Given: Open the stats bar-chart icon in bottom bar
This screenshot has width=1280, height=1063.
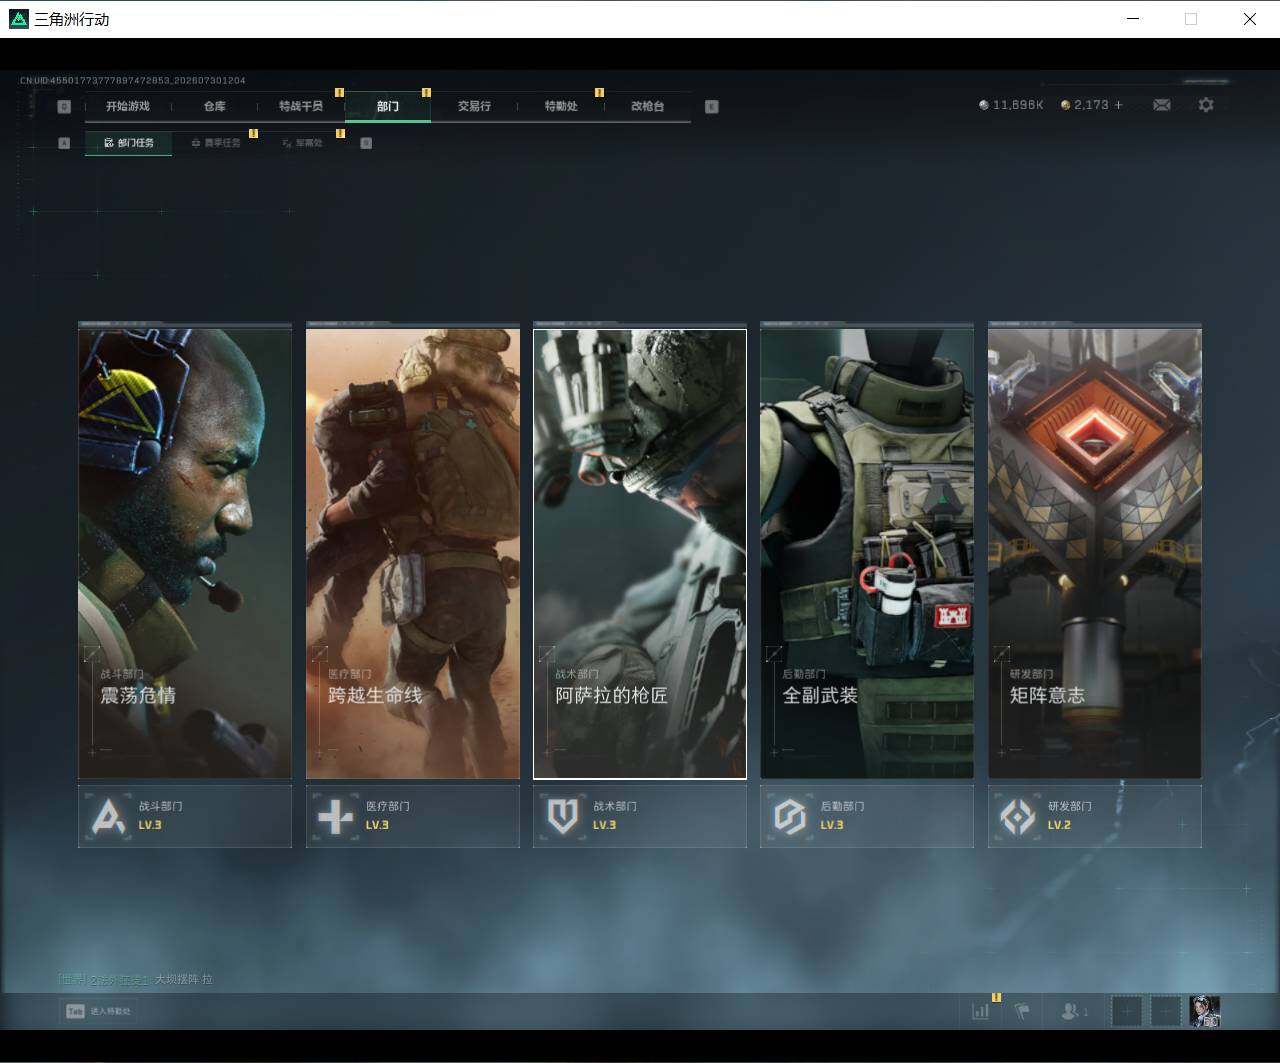Looking at the screenshot, I should [x=980, y=1011].
